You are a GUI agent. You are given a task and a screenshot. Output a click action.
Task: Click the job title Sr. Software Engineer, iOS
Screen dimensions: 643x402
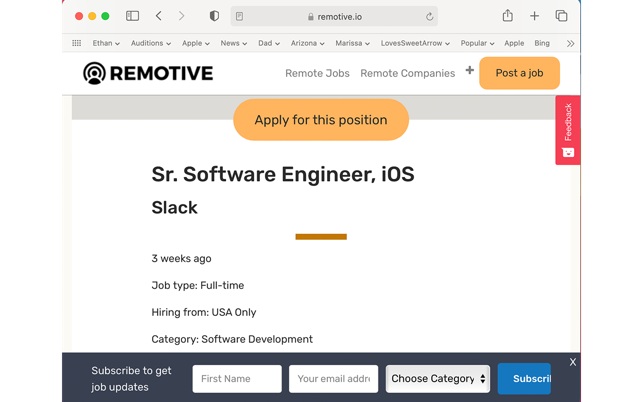283,174
